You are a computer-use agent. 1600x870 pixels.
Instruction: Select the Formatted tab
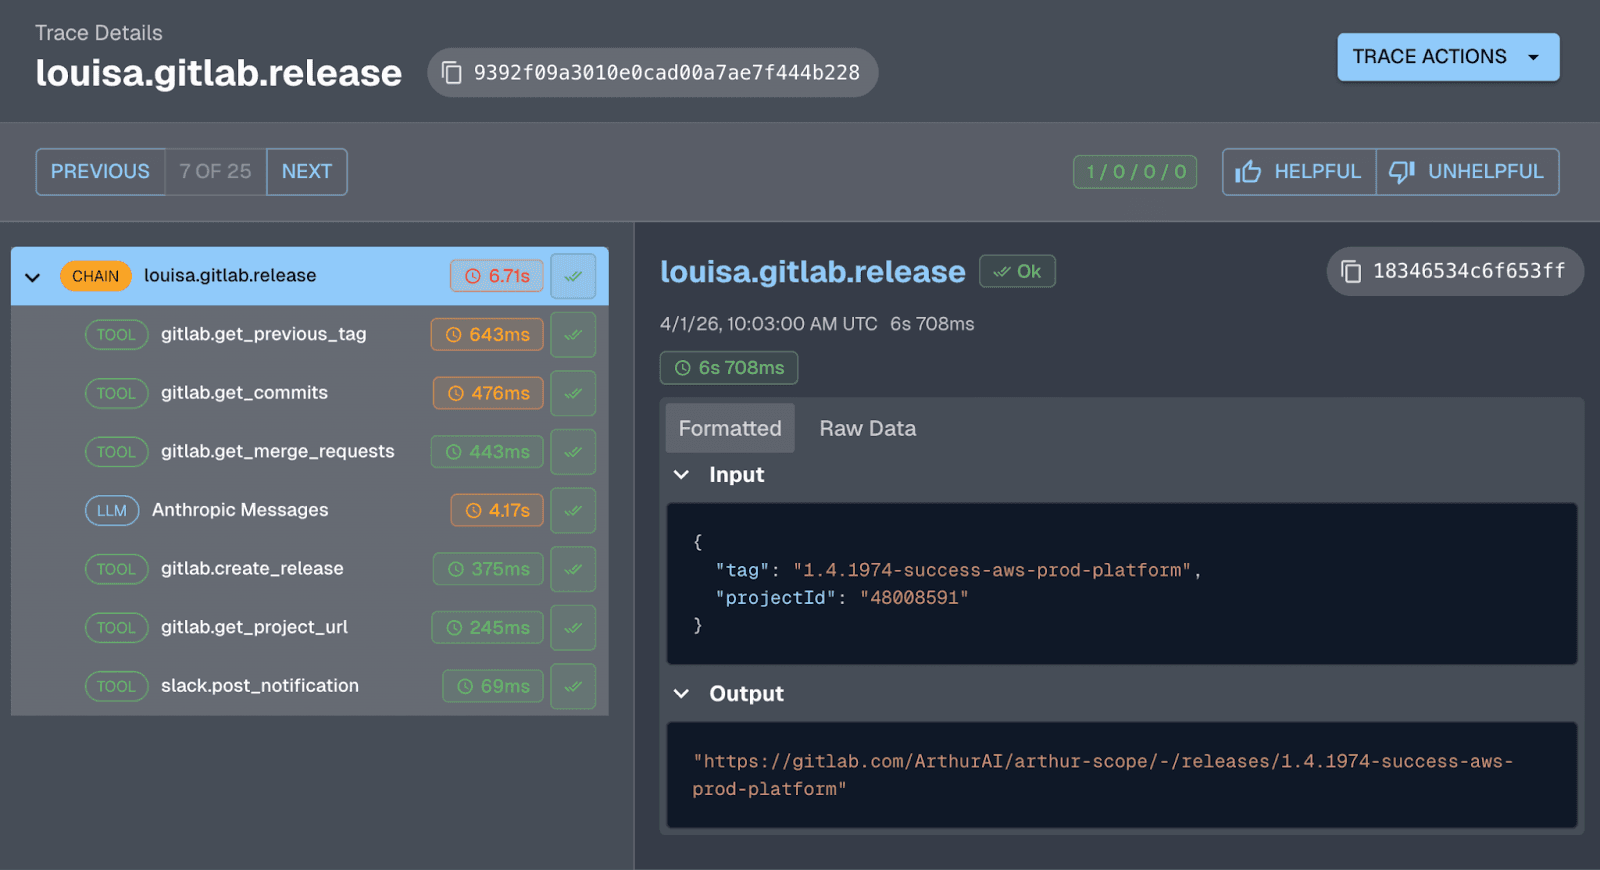[730, 428]
